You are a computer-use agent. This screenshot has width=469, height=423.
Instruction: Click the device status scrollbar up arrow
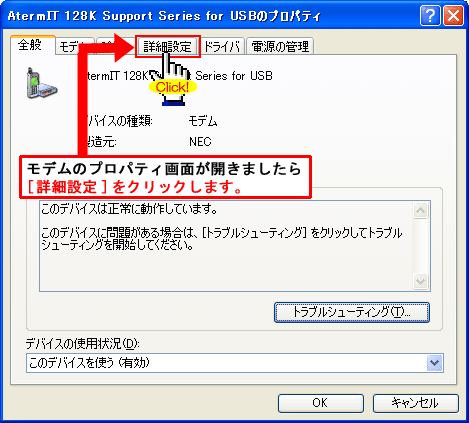click(x=421, y=210)
